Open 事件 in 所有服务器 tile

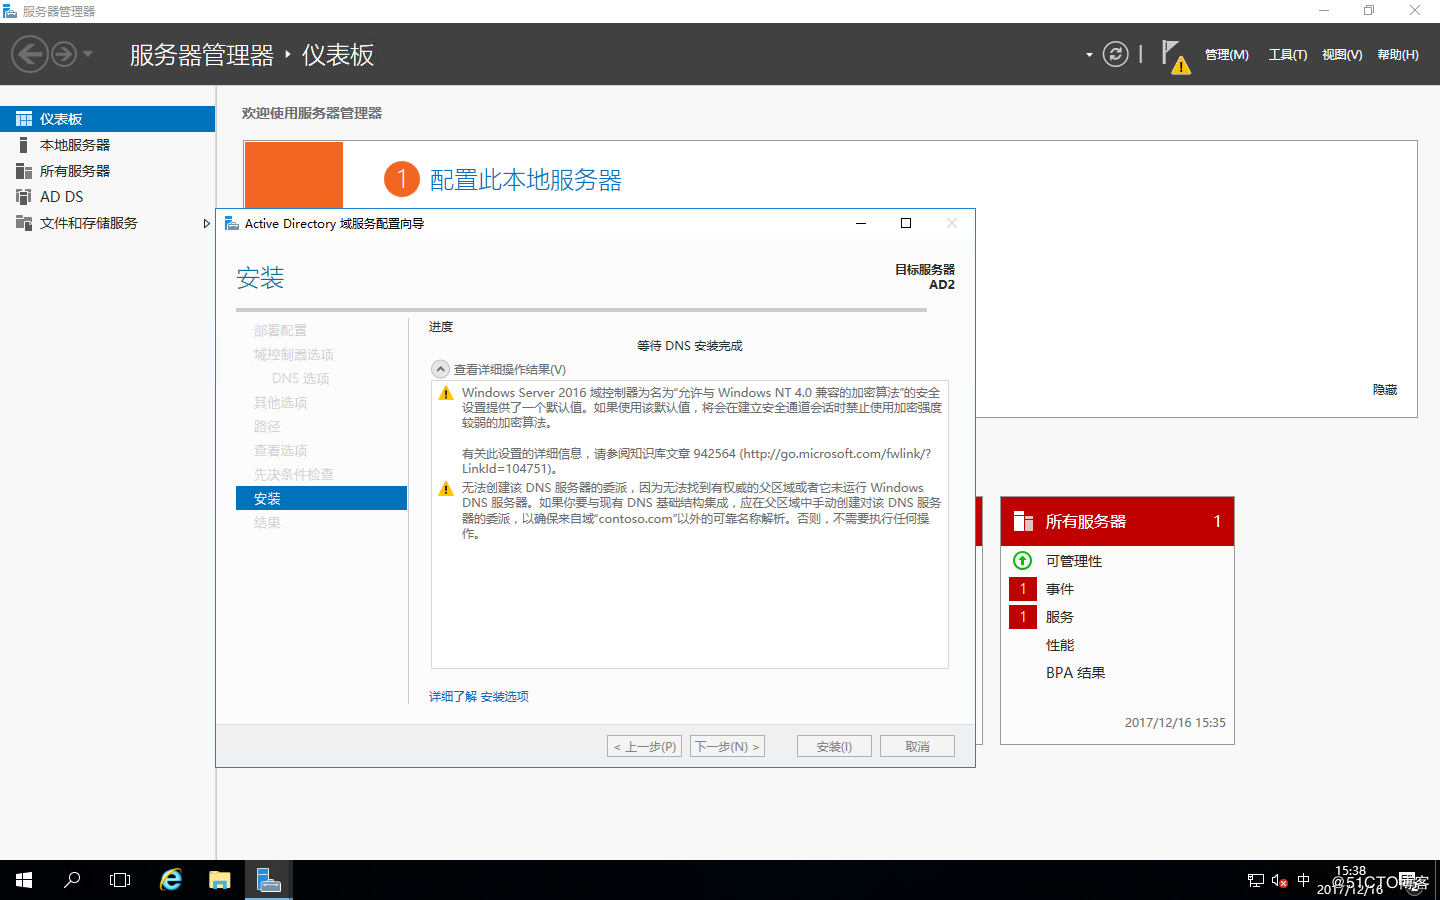pos(1060,589)
